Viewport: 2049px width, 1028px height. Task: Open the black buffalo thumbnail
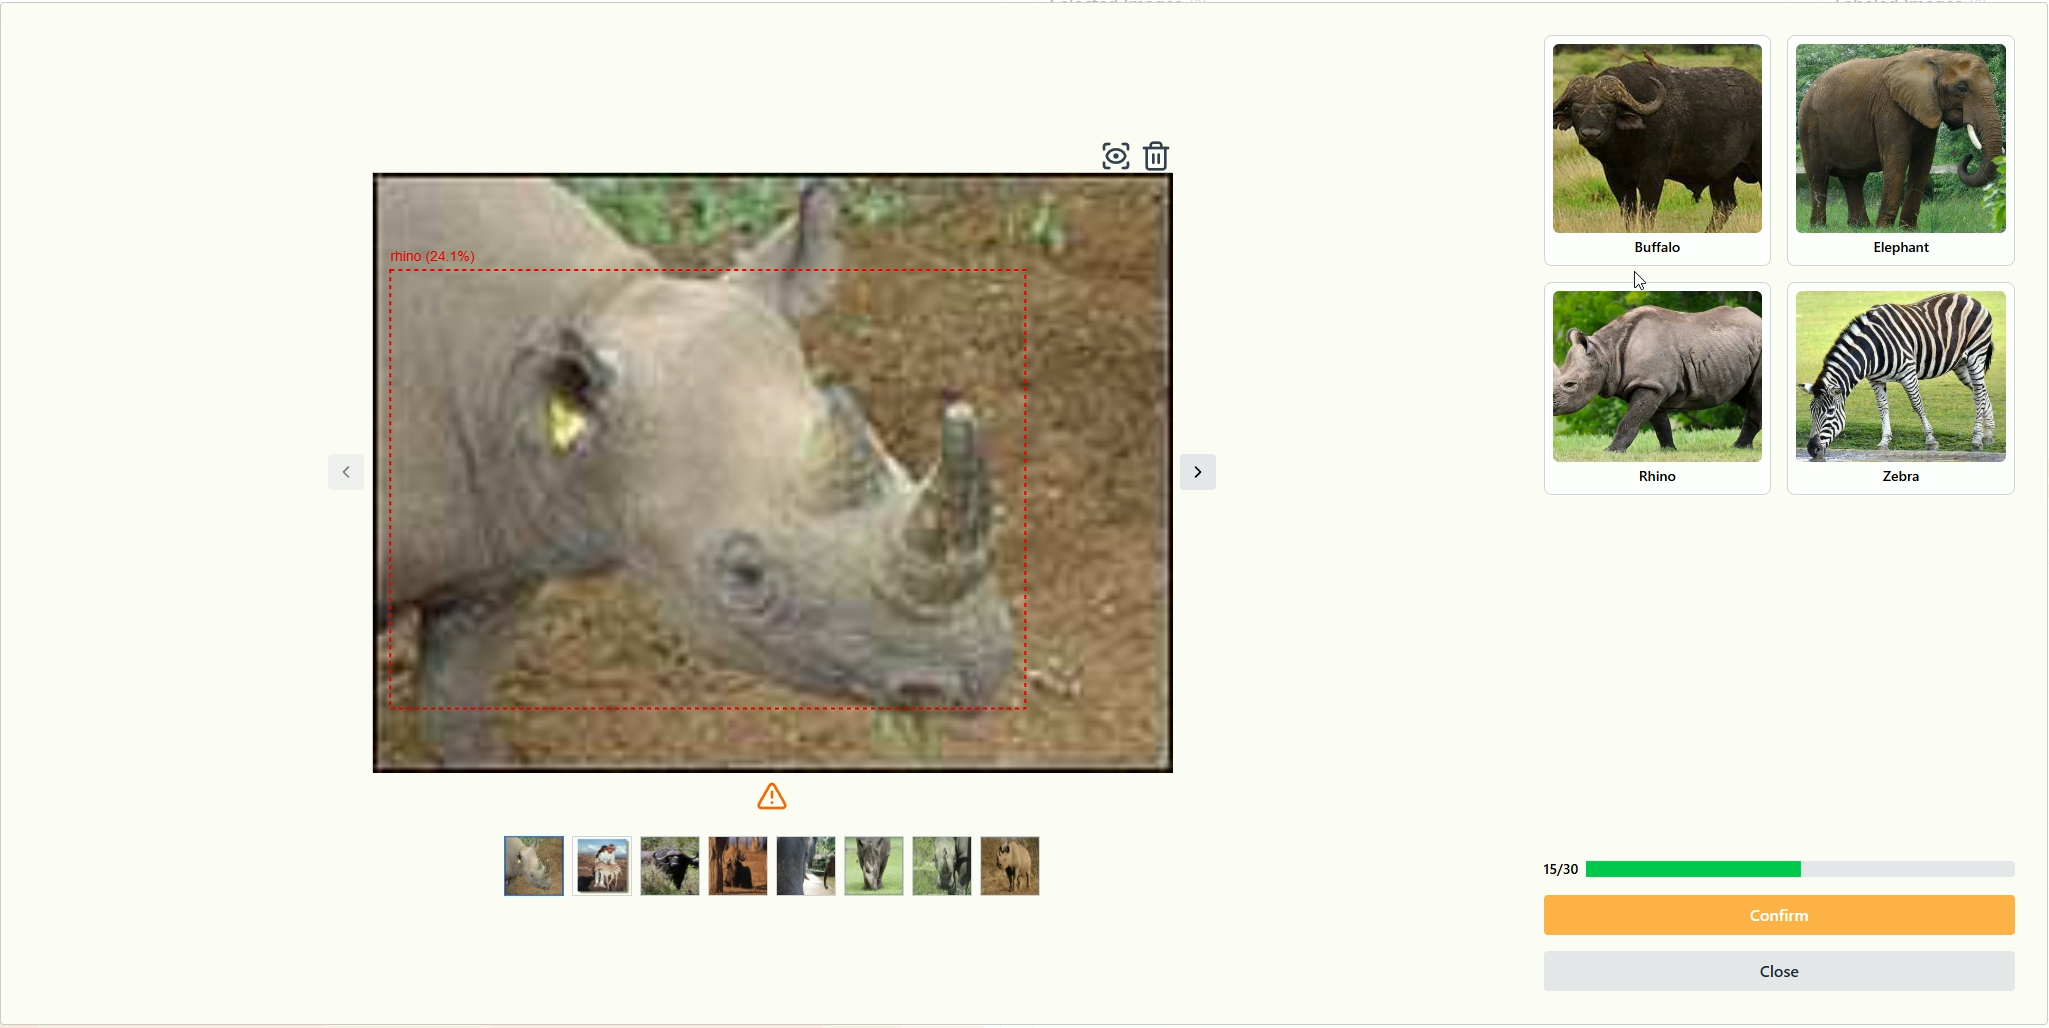pyautogui.click(x=670, y=866)
